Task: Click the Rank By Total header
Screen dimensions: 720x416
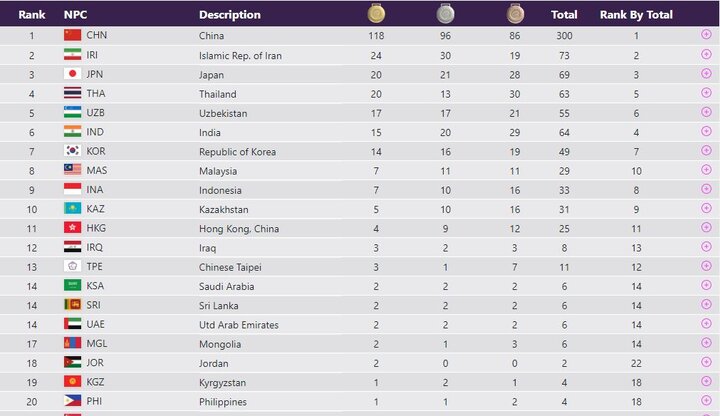Action: [x=634, y=15]
